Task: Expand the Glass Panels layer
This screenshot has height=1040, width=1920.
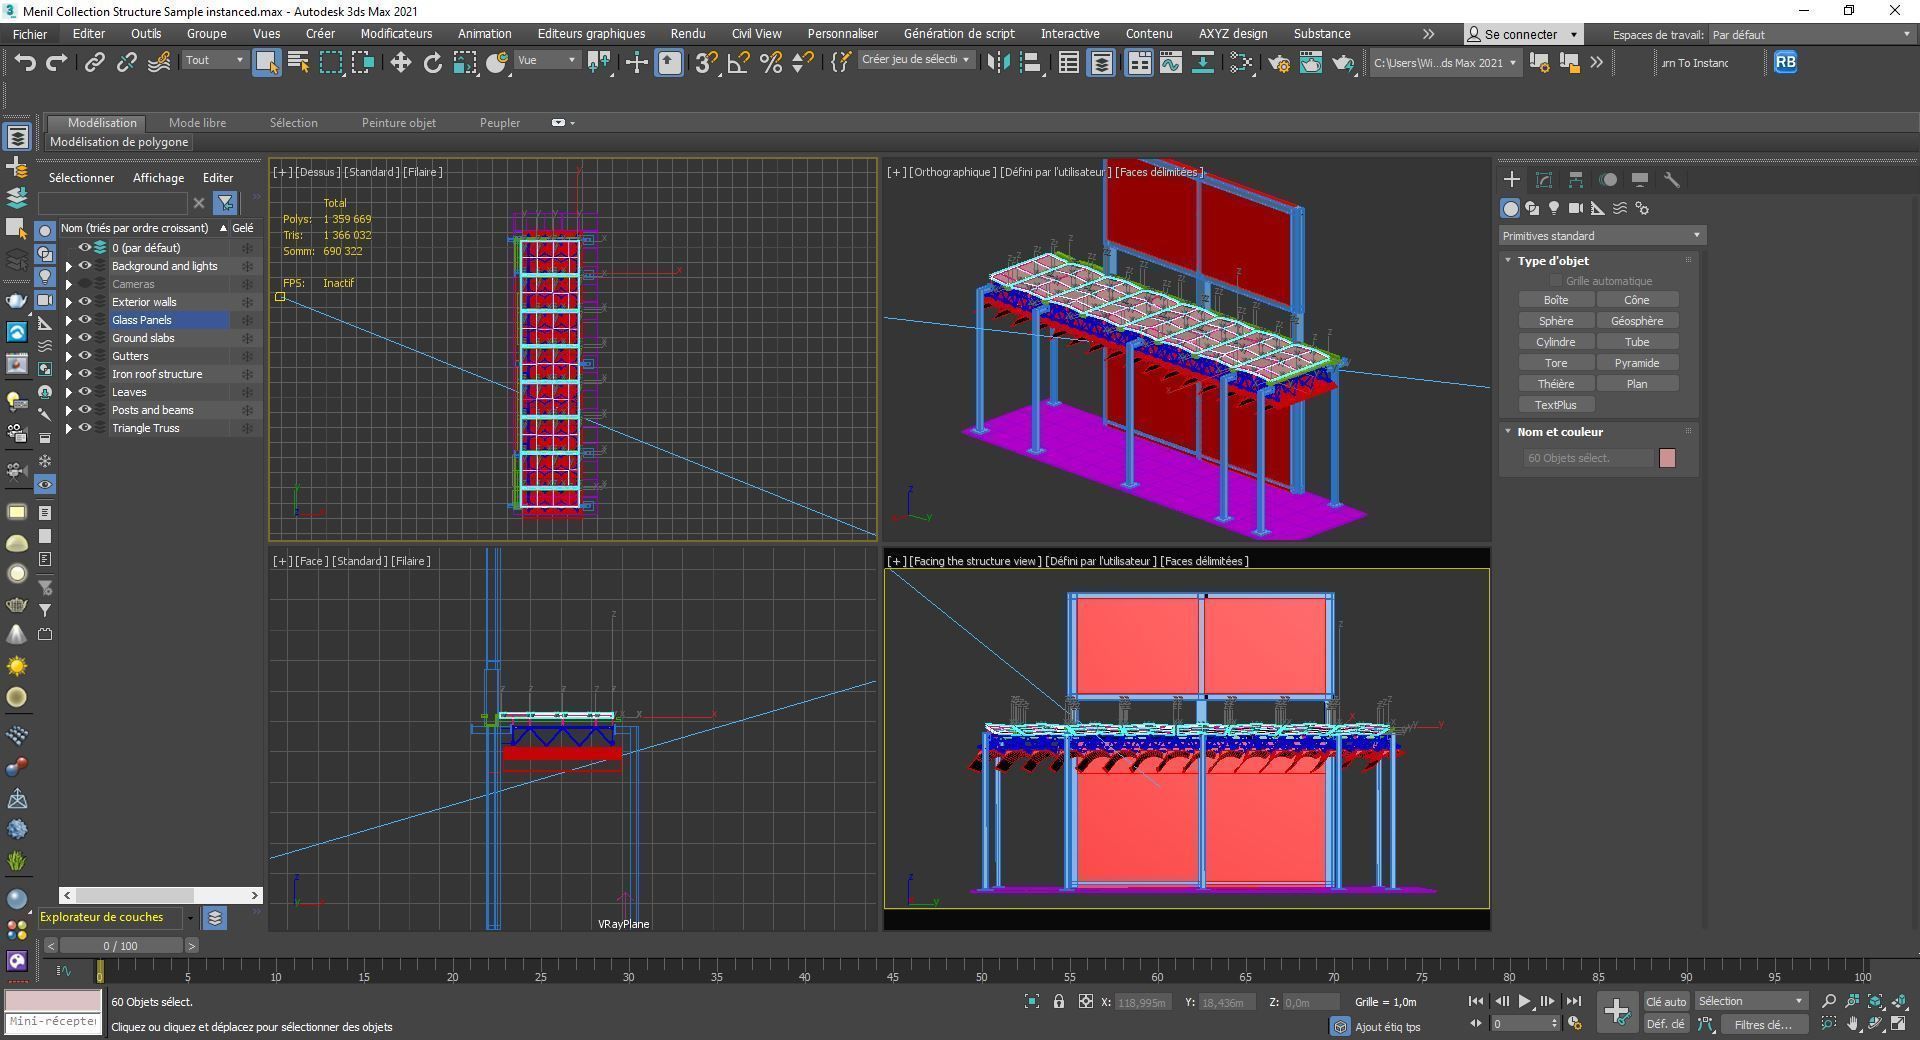Action: [x=68, y=320]
